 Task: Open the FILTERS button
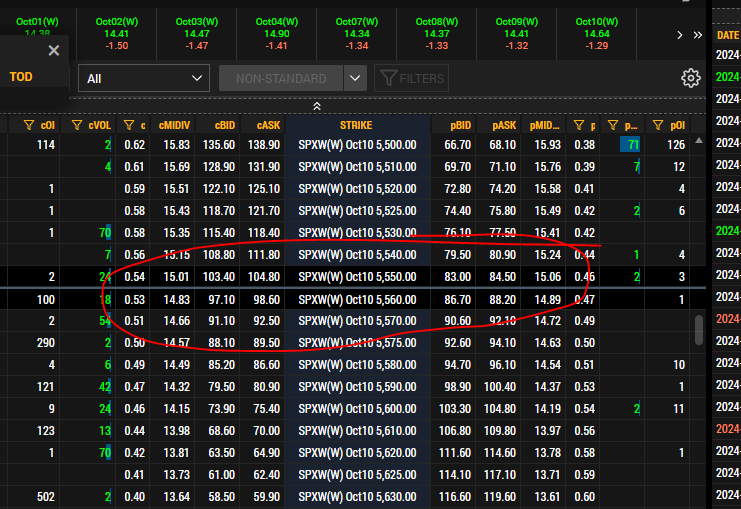(x=412, y=78)
